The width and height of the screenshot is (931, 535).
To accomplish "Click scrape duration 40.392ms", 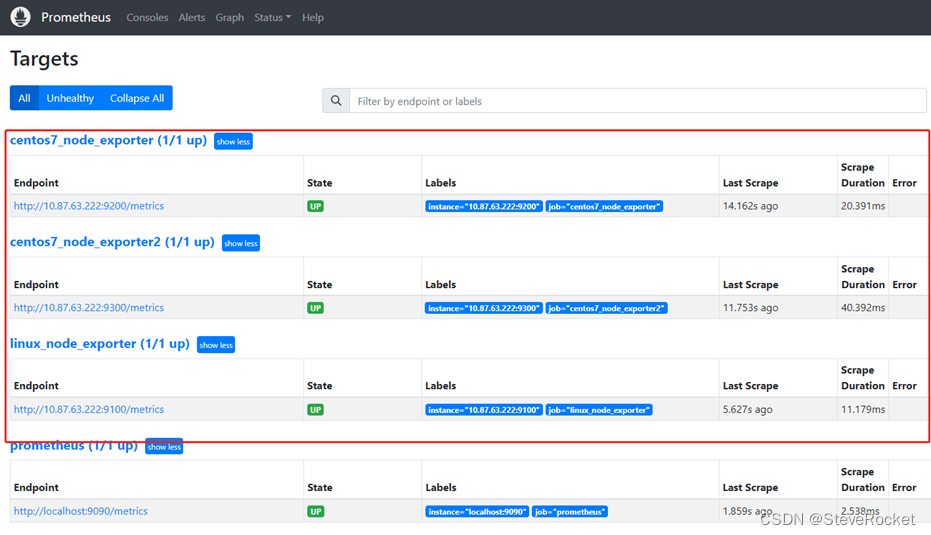I will 863,308.
